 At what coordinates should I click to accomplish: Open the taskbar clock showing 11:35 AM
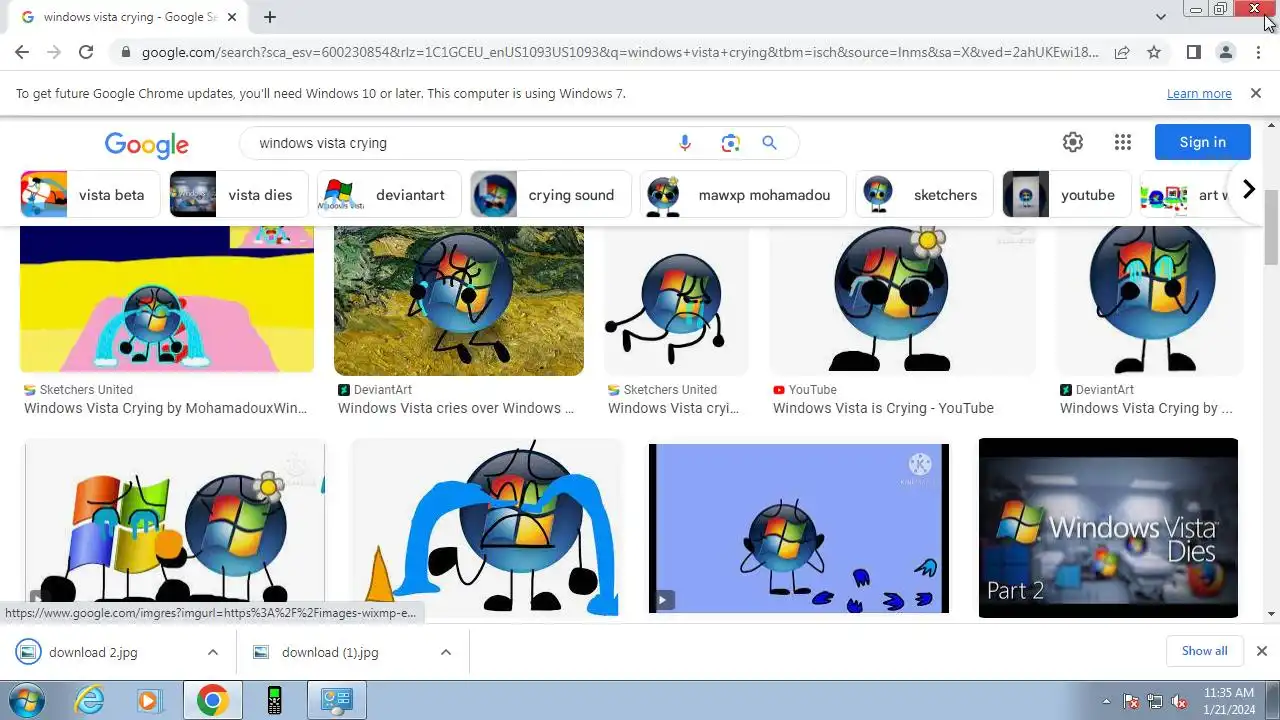point(1229,700)
